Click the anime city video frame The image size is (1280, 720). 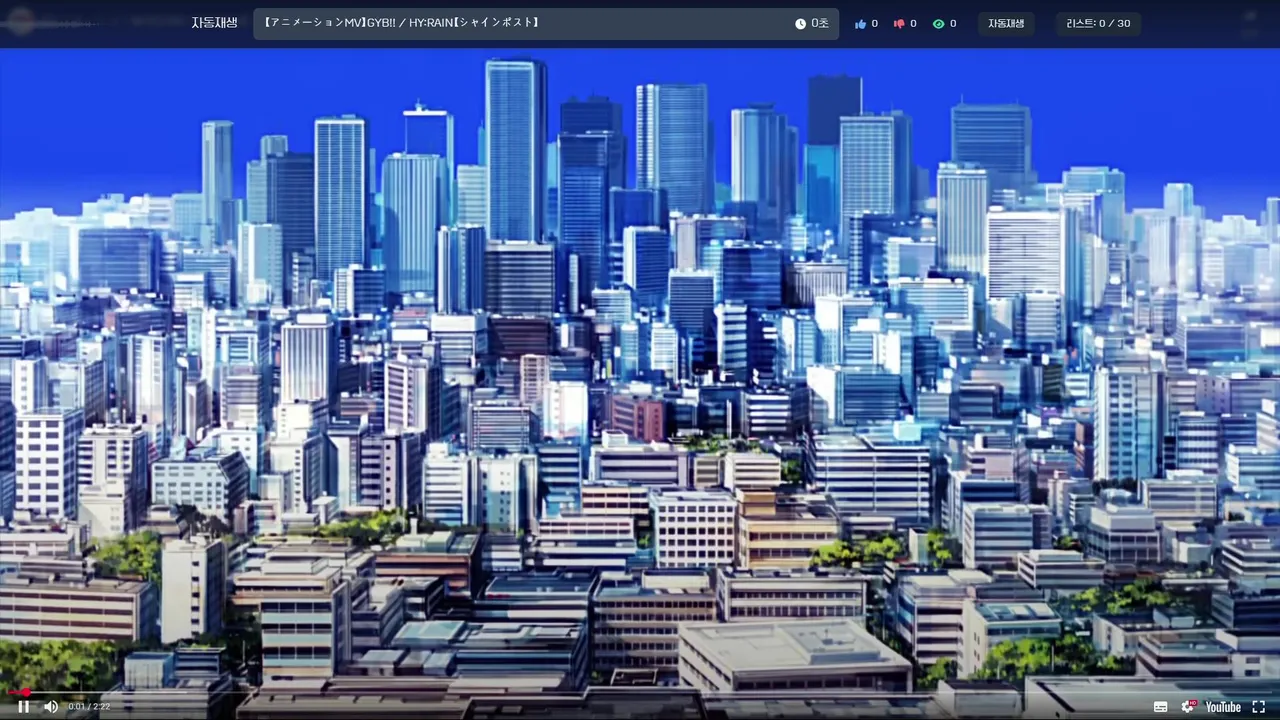[640, 370]
